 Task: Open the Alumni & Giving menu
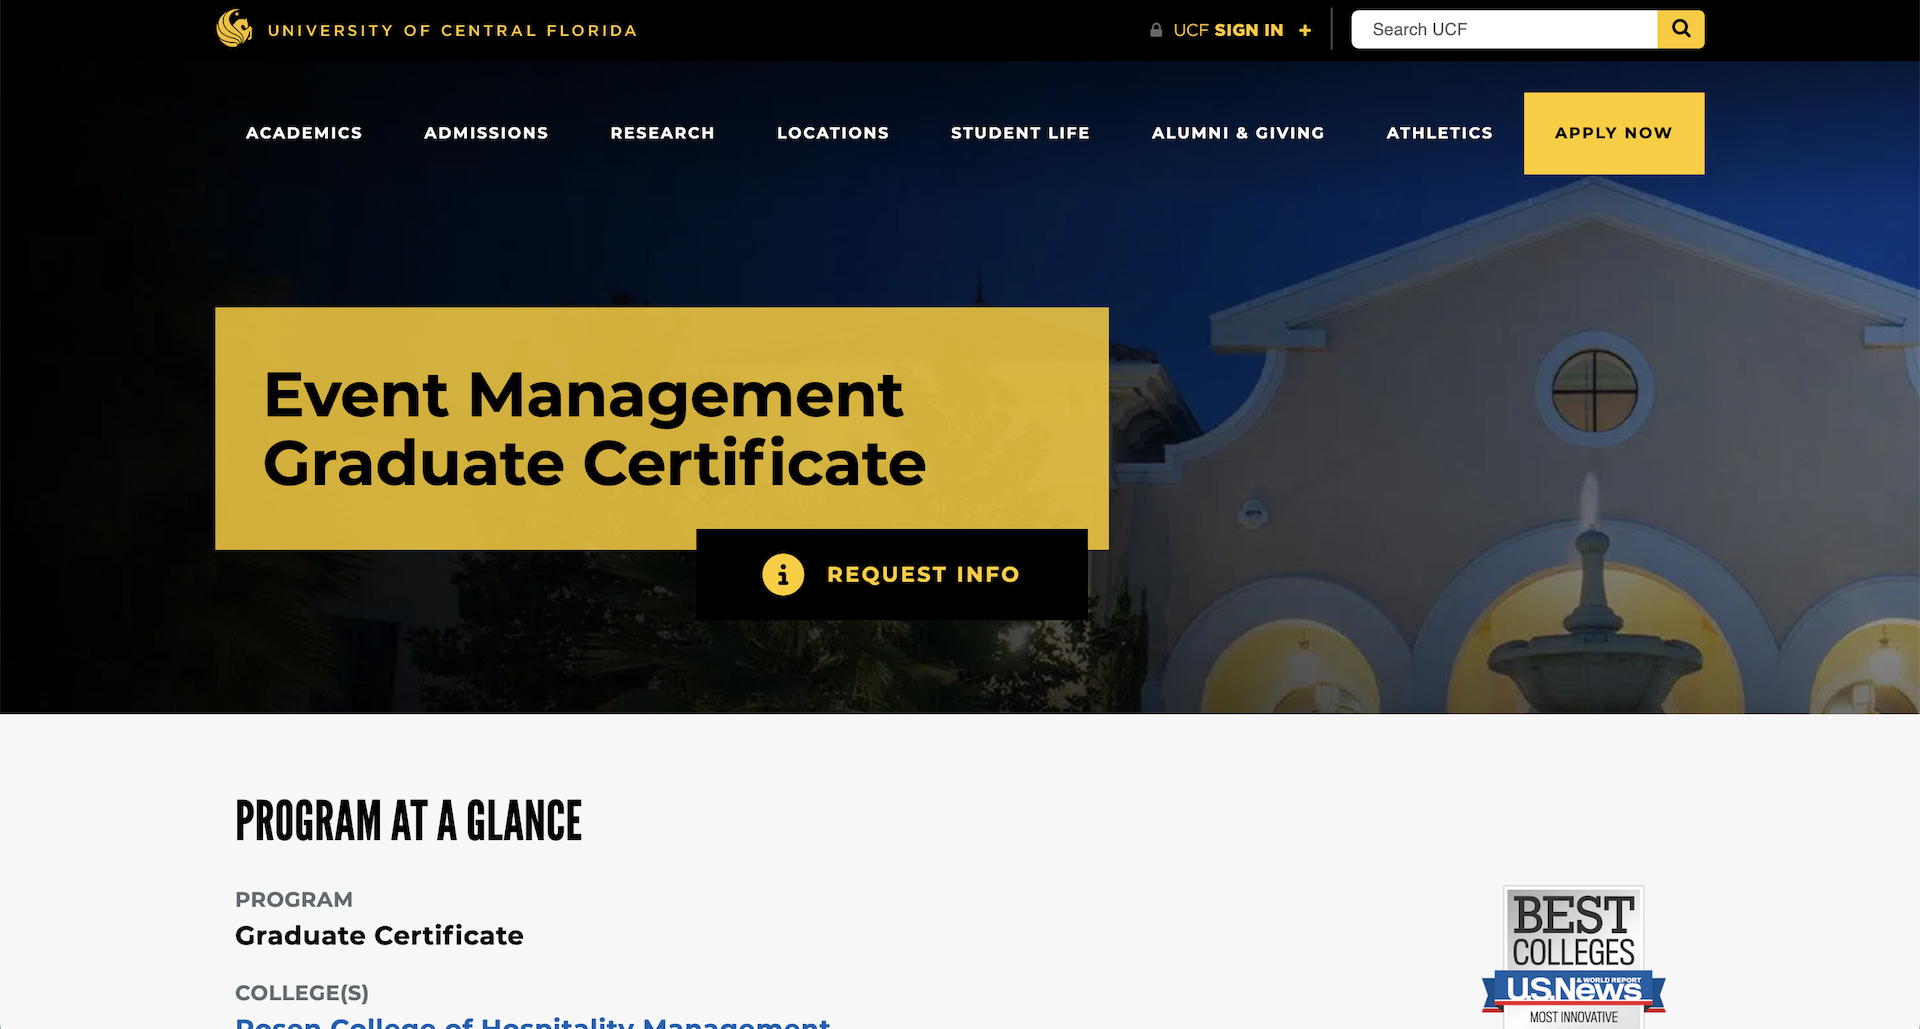[1238, 133]
